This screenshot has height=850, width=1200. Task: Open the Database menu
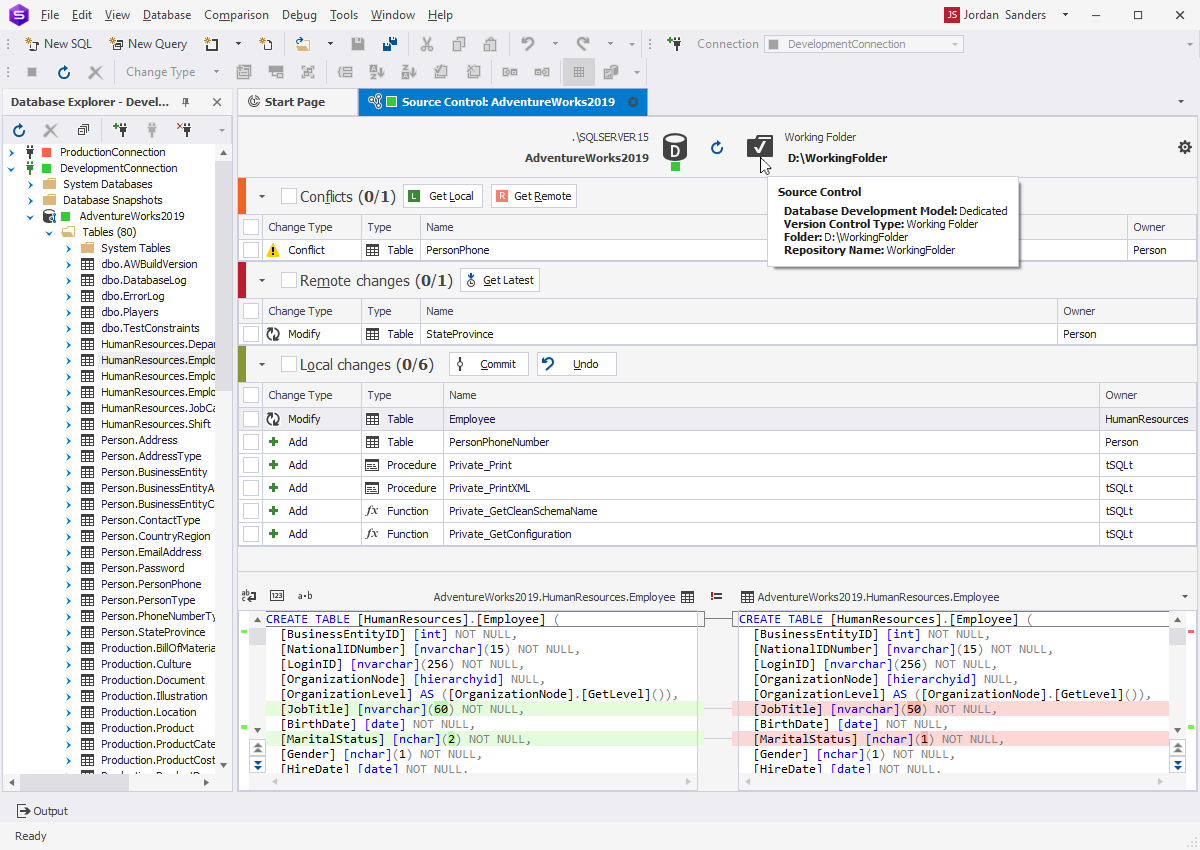167,15
